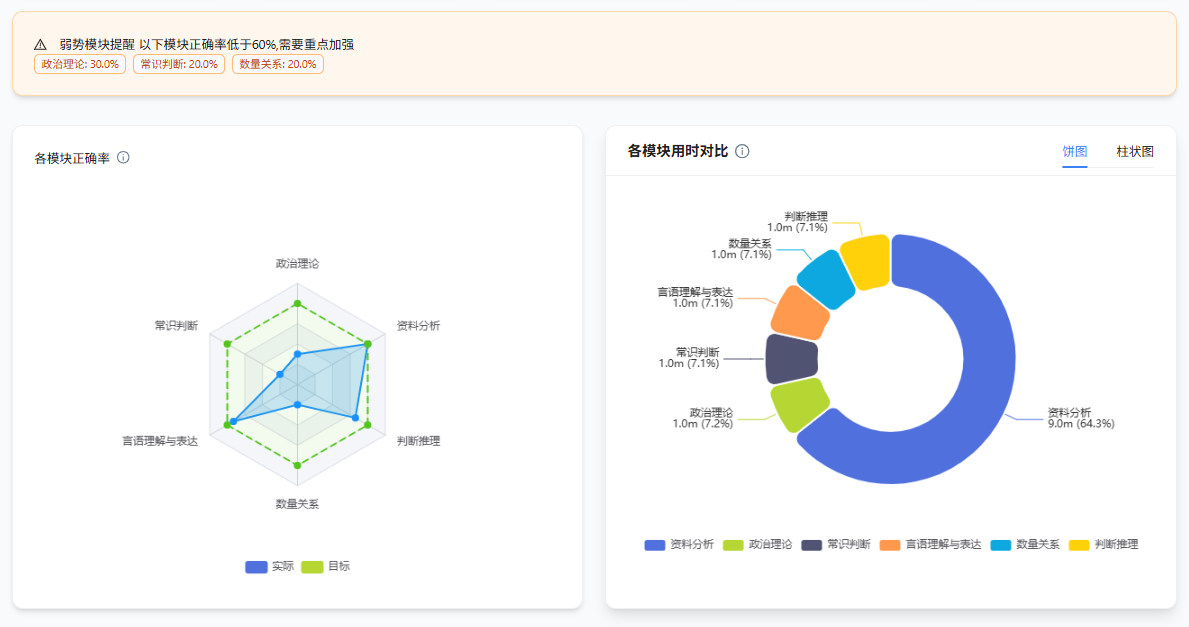Image resolution: width=1189 pixels, height=627 pixels.
Task: Click info icon beside 各模块用时对比 title
Action: (x=742, y=151)
